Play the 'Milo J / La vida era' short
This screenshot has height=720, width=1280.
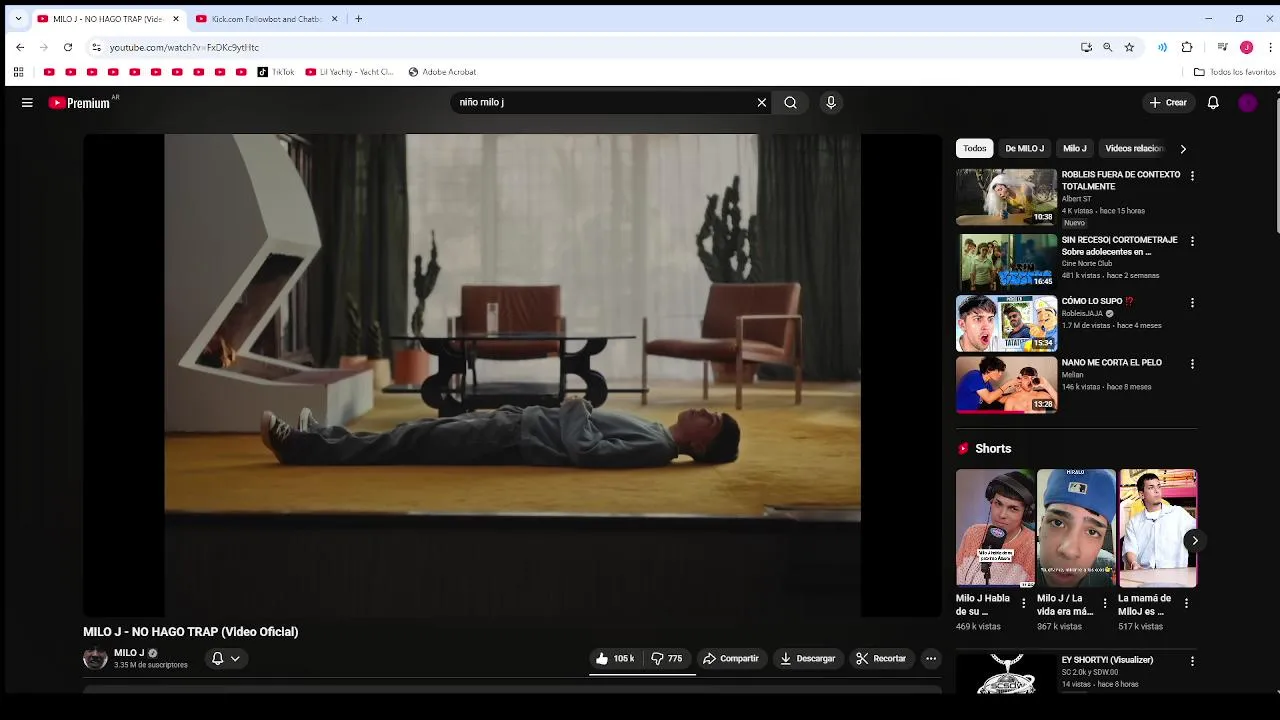[1076, 528]
